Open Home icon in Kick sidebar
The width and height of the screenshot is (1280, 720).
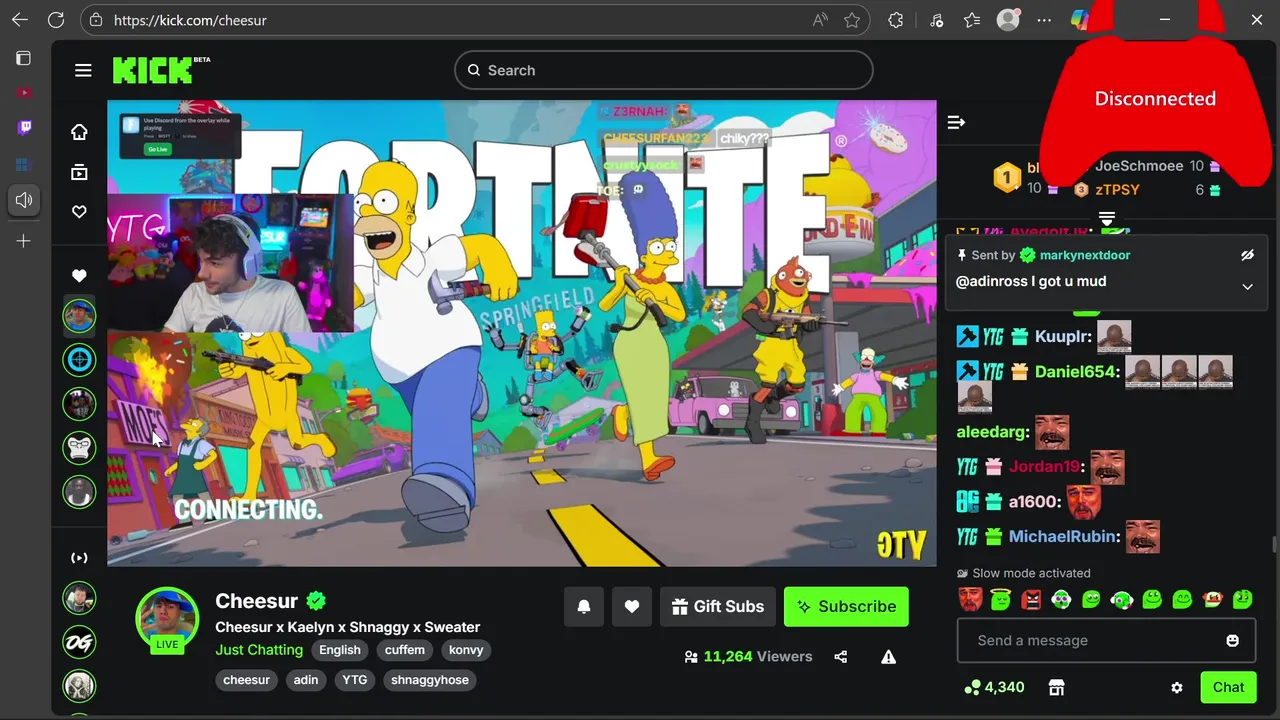(79, 132)
